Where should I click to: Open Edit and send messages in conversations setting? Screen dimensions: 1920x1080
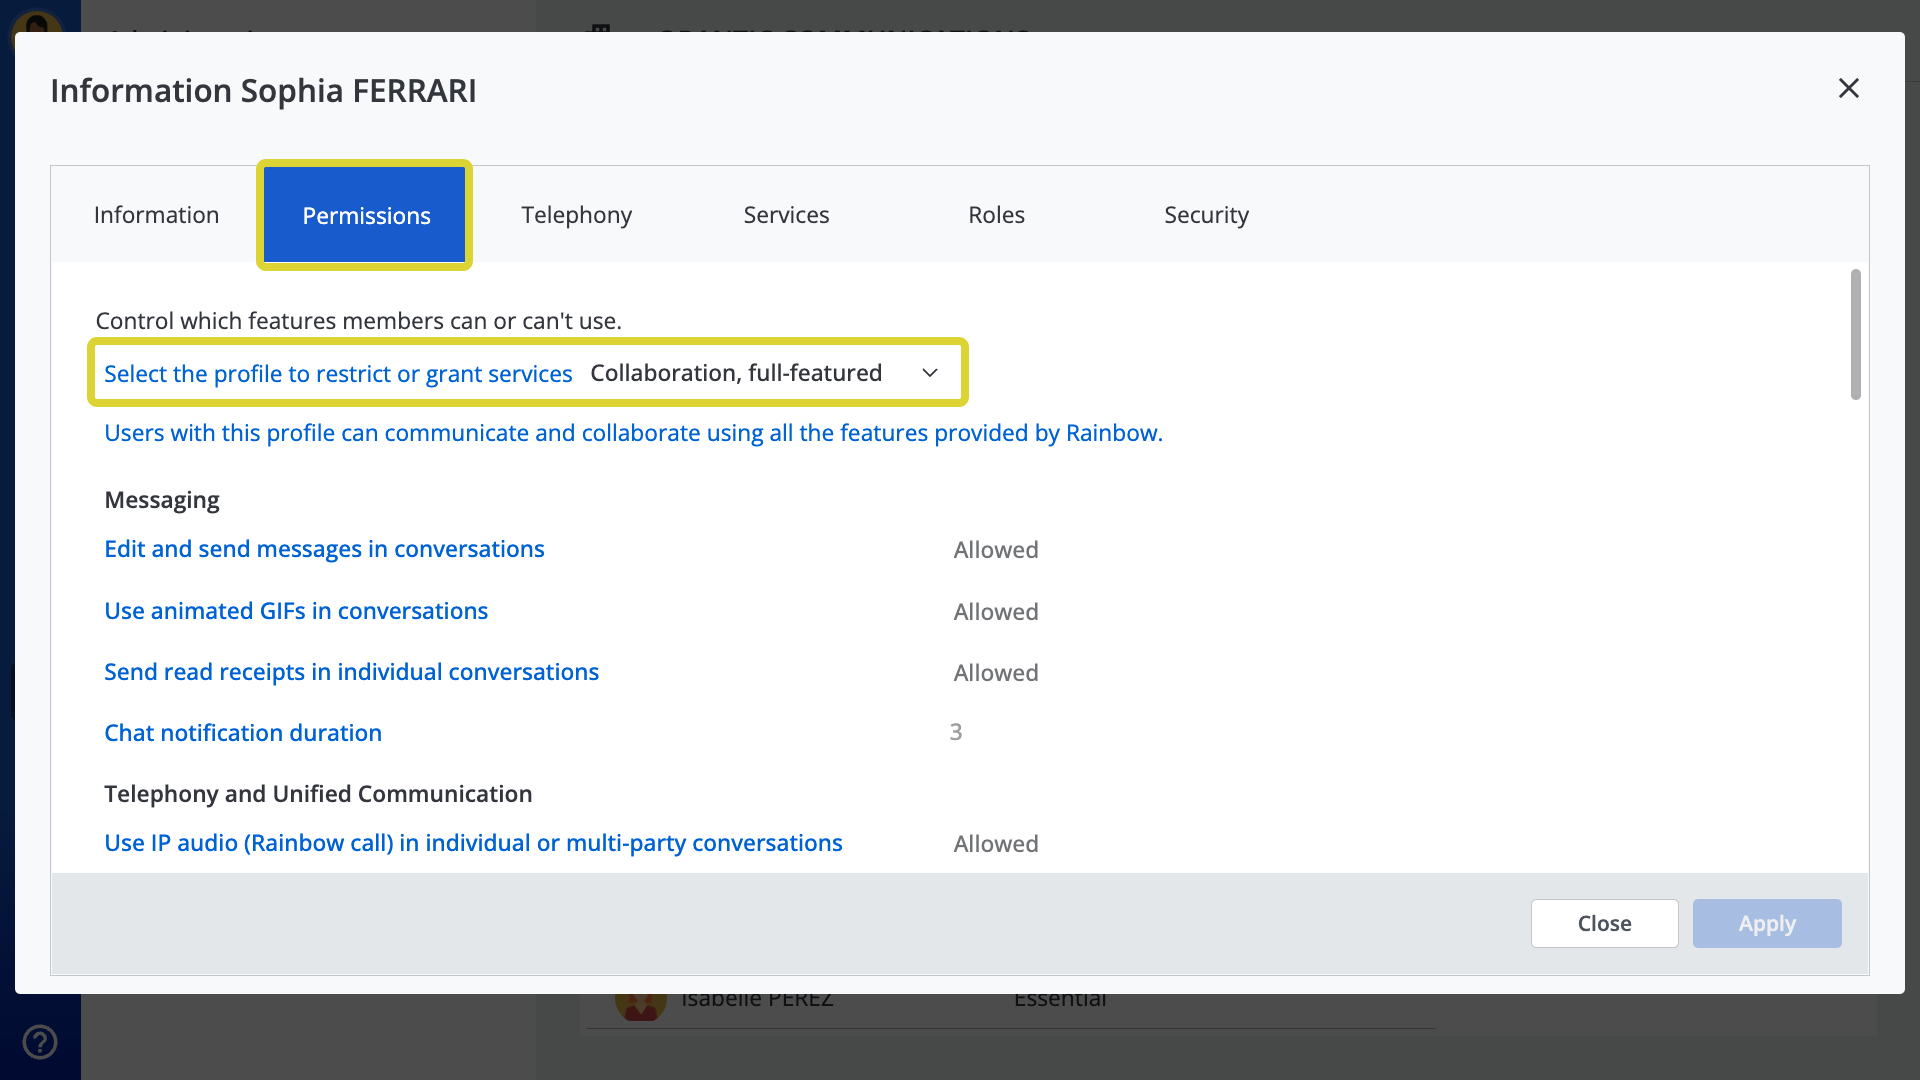point(324,549)
